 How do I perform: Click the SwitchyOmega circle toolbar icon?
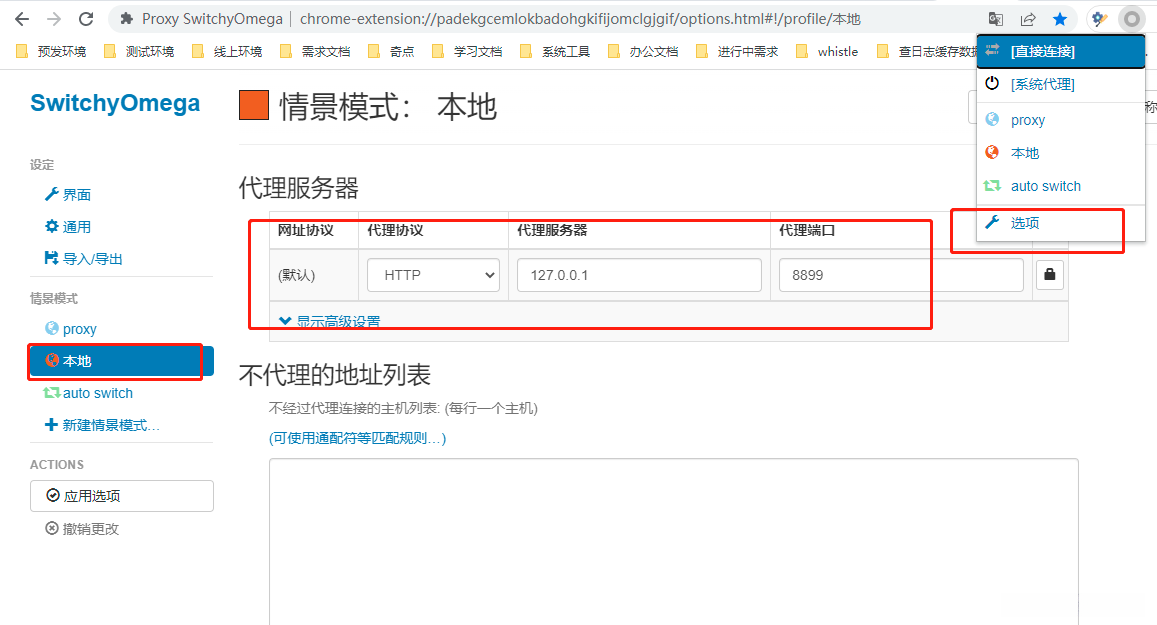coord(1131,19)
